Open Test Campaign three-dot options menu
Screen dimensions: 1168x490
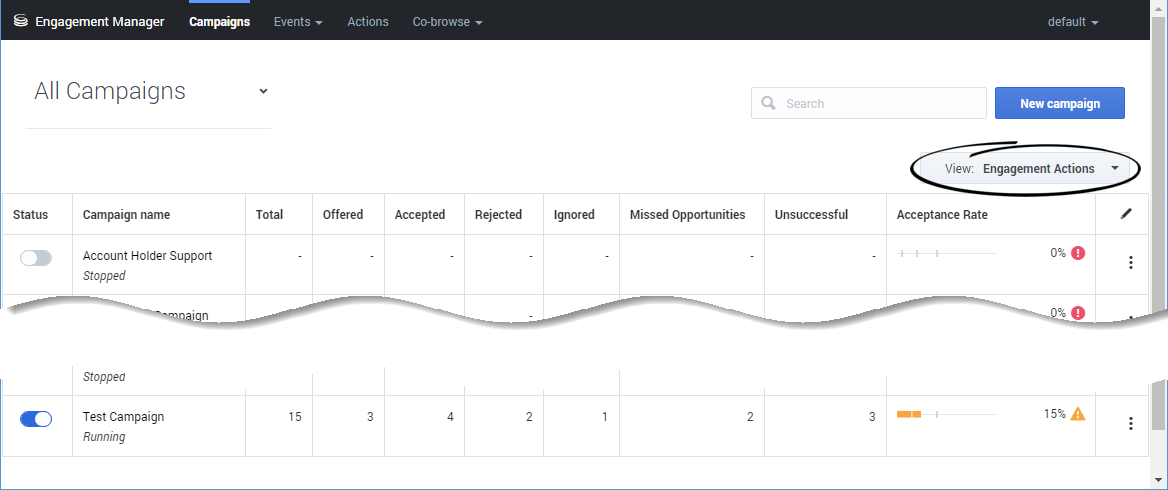[1130, 424]
